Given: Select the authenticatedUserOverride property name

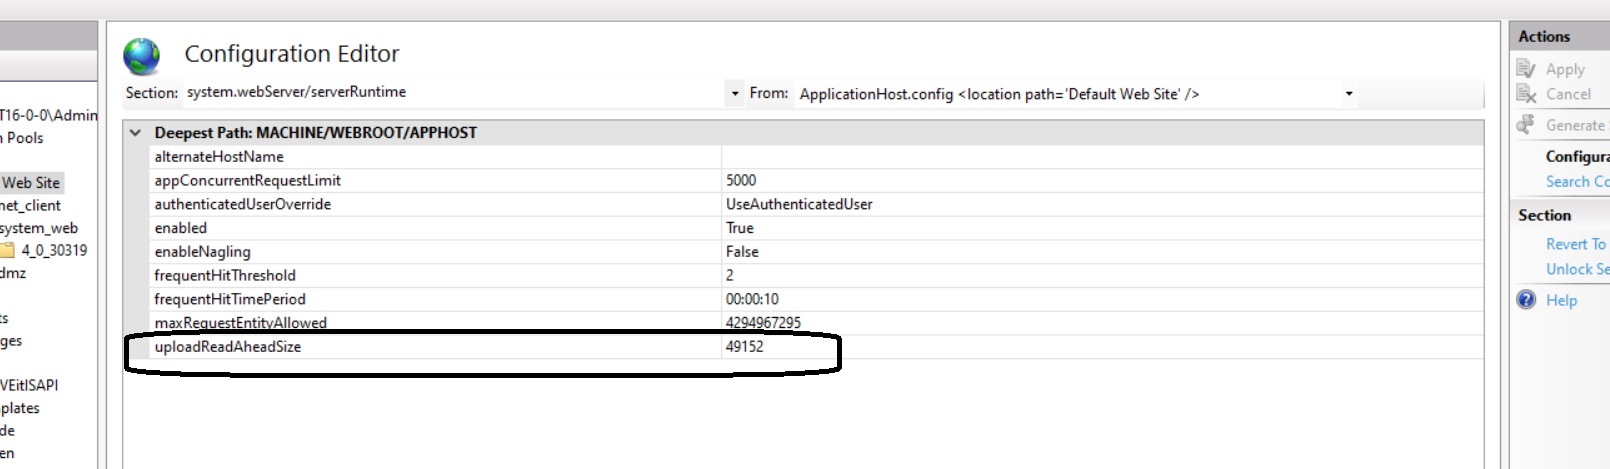Looking at the screenshot, I should (x=242, y=204).
